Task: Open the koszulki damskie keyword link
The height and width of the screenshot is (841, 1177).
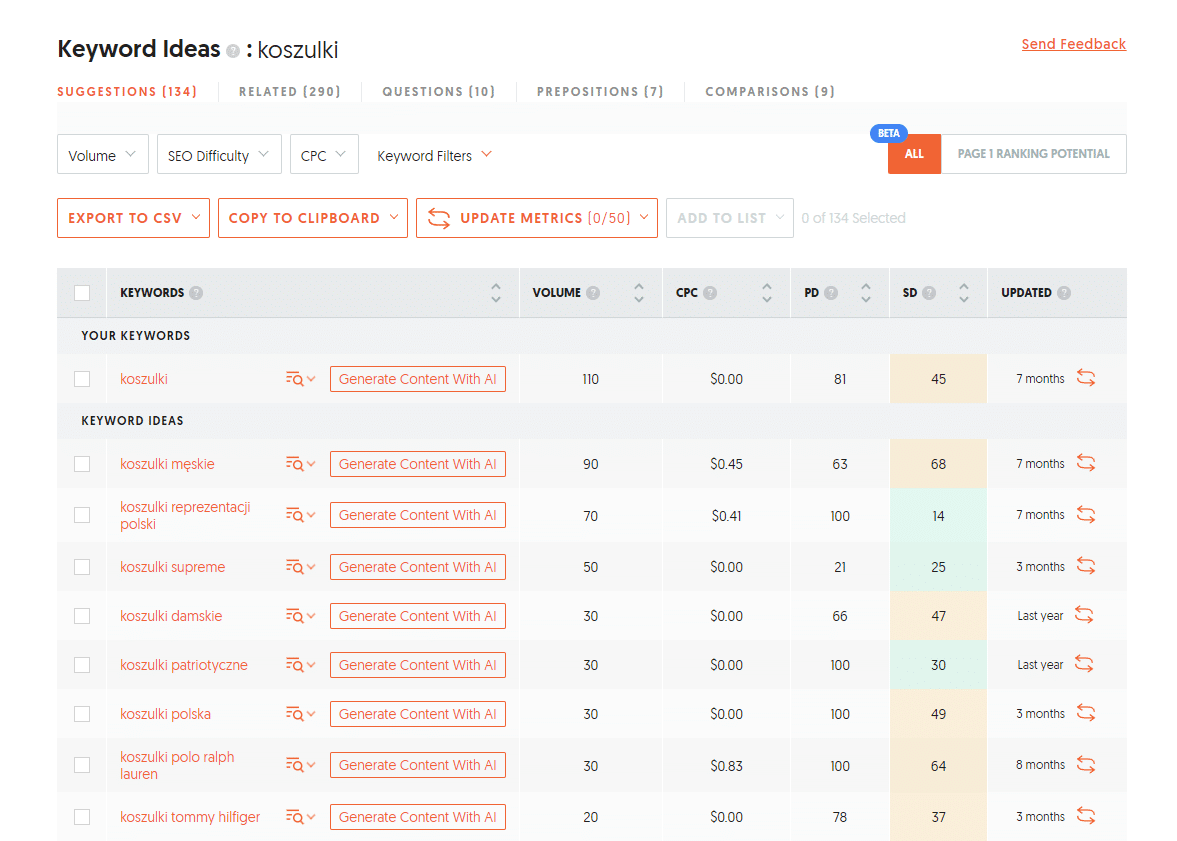Action: click(x=171, y=616)
